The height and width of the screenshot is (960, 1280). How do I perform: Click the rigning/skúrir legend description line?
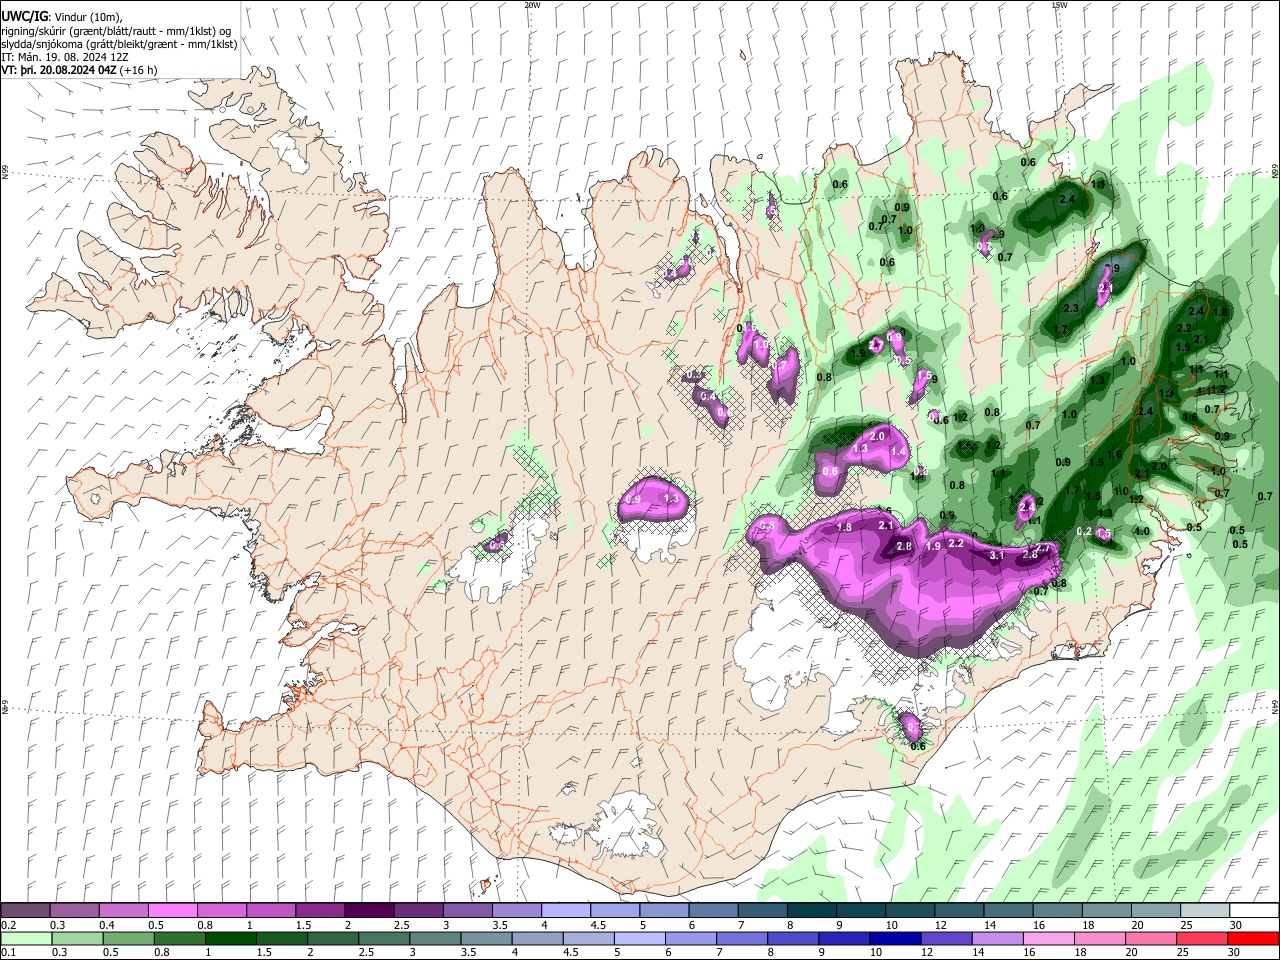tap(117, 31)
